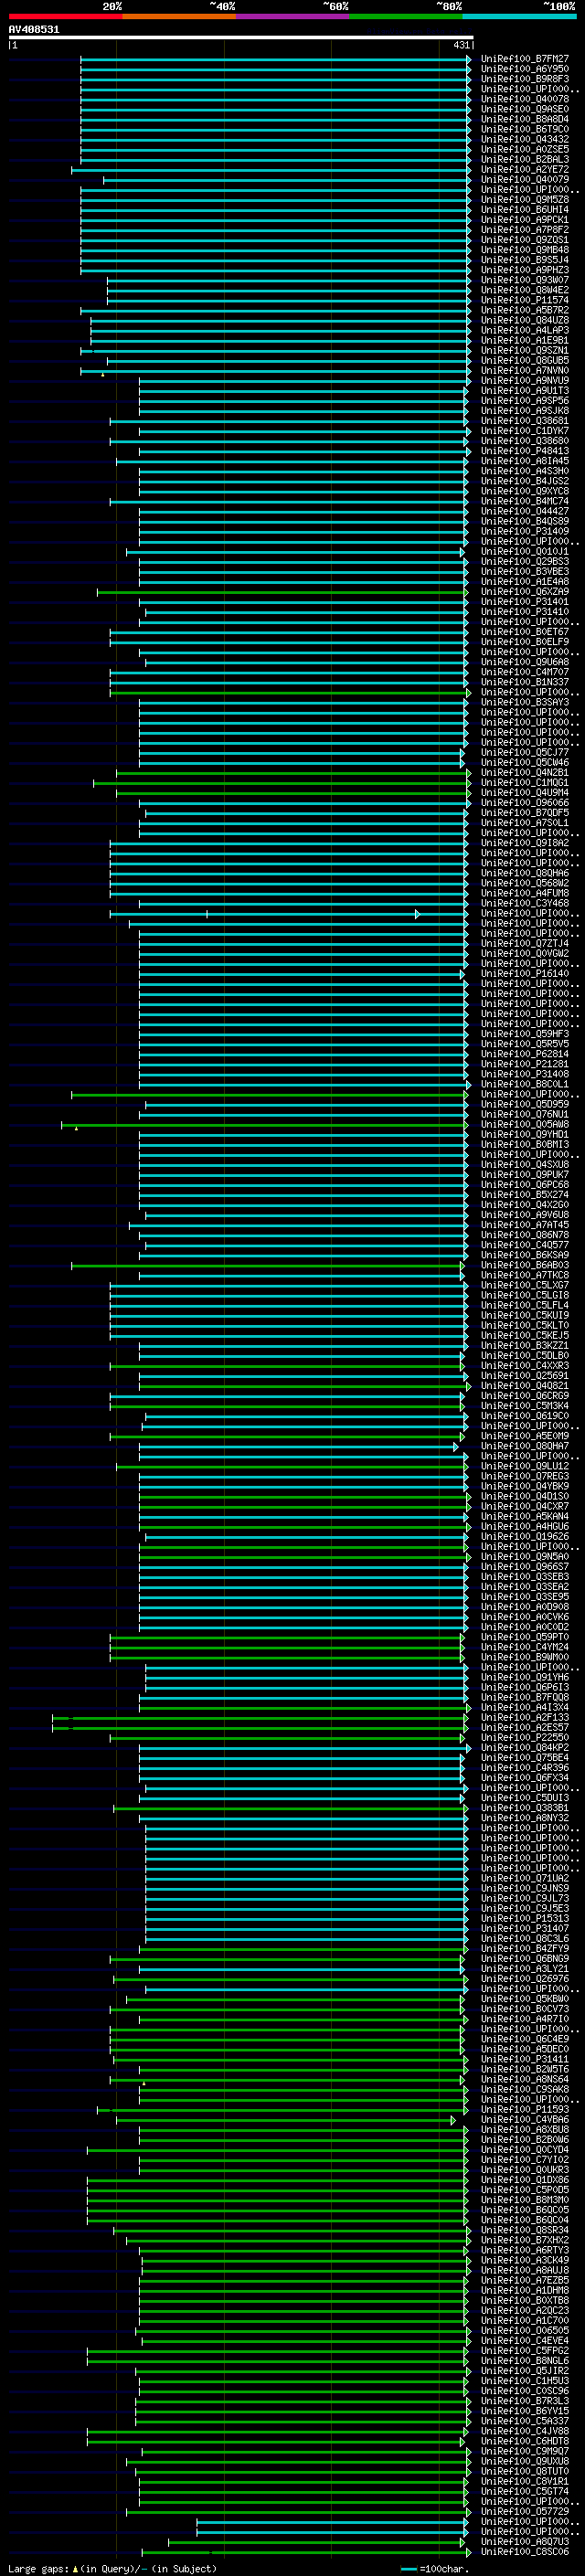
Task: Click label UniRef100_Q8QHA7
Action: click(x=525, y=1446)
